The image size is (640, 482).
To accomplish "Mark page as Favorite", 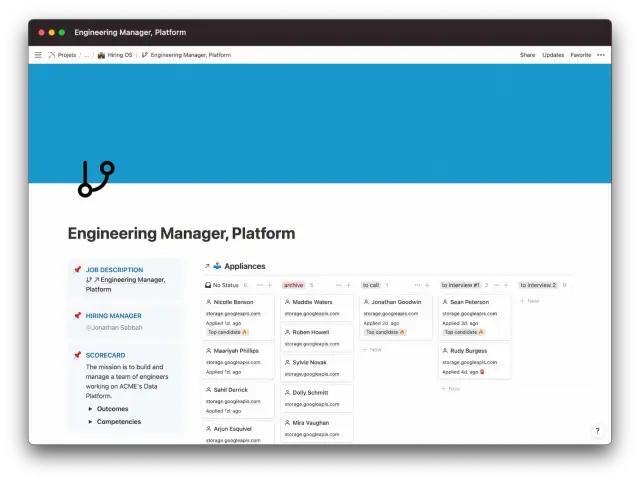I will [x=581, y=55].
